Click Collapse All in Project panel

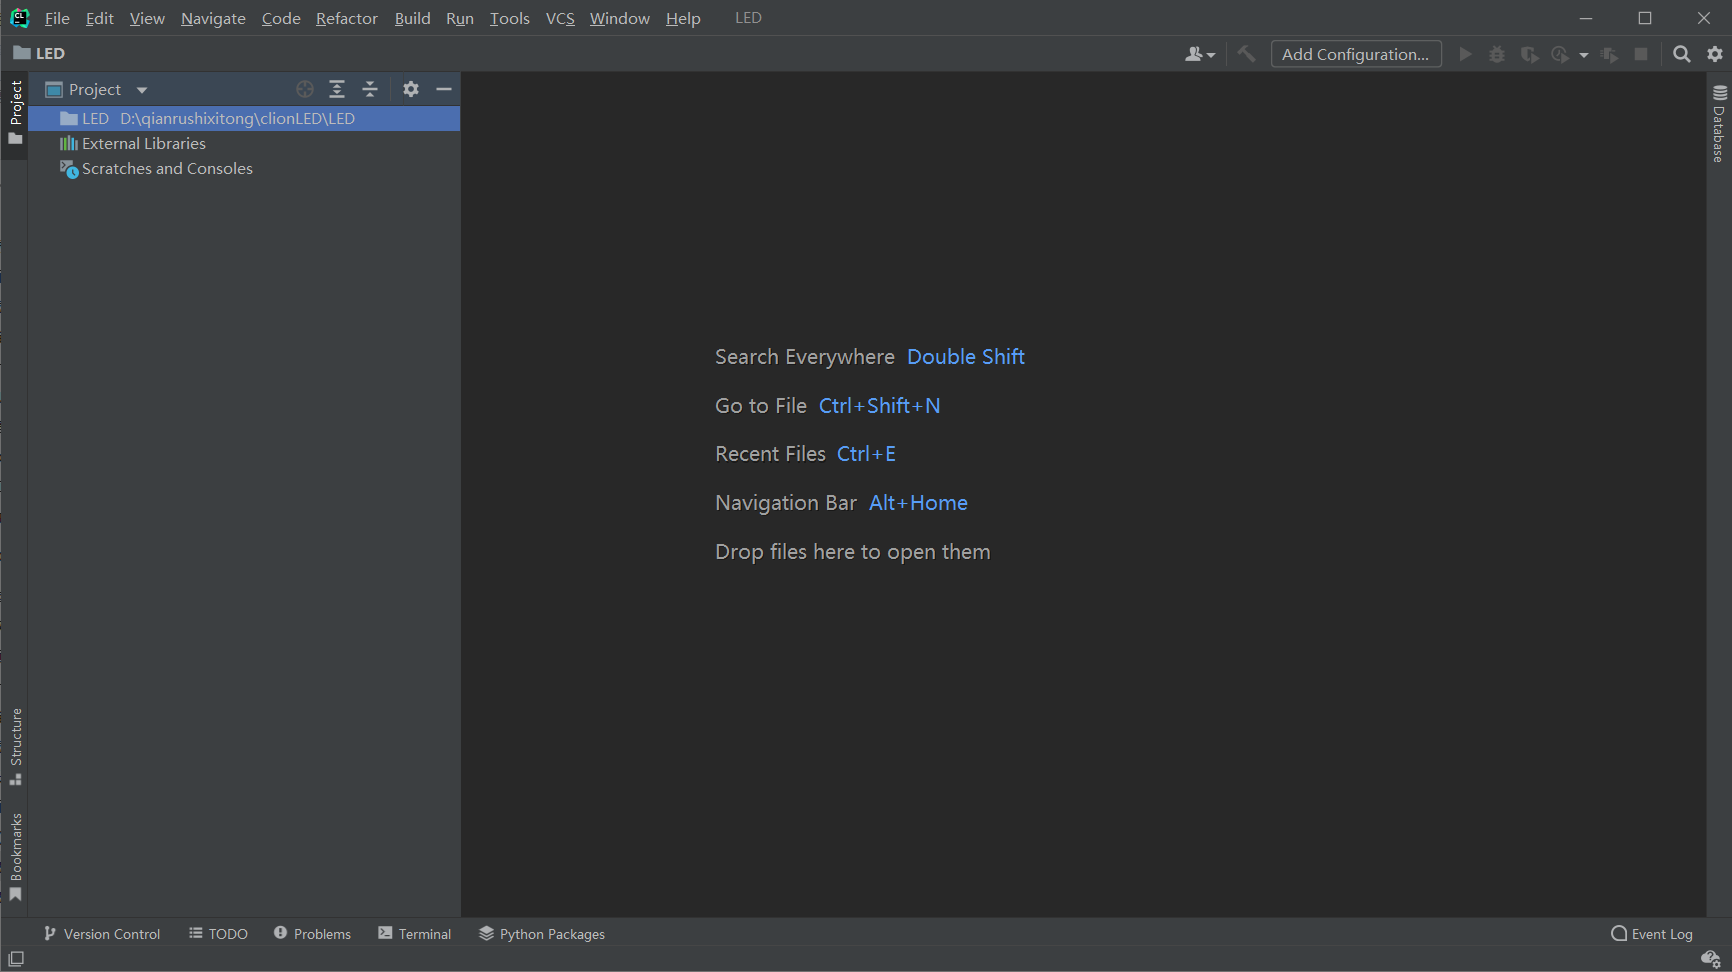tap(370, 89)
